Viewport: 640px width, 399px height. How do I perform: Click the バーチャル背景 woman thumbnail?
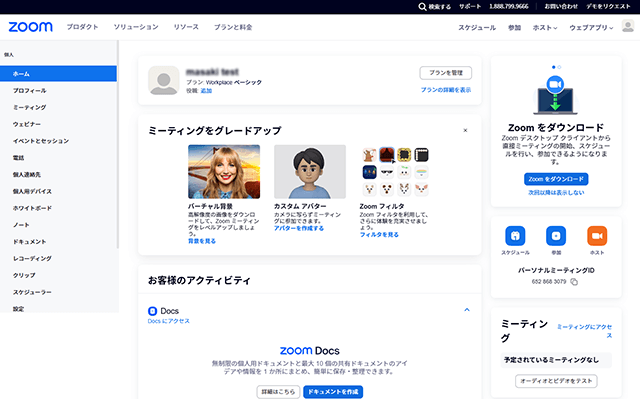(224, 172)
